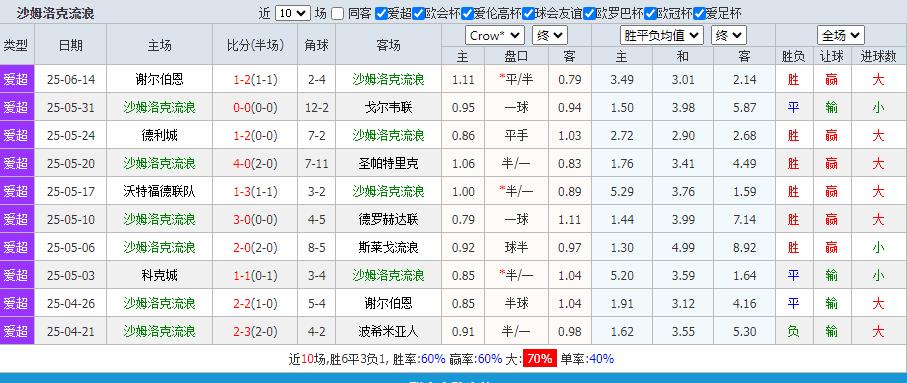Click the 负 result on the 25-04-21 row
907x383 pixels.
pyautogui.click(x=793, y=331)
